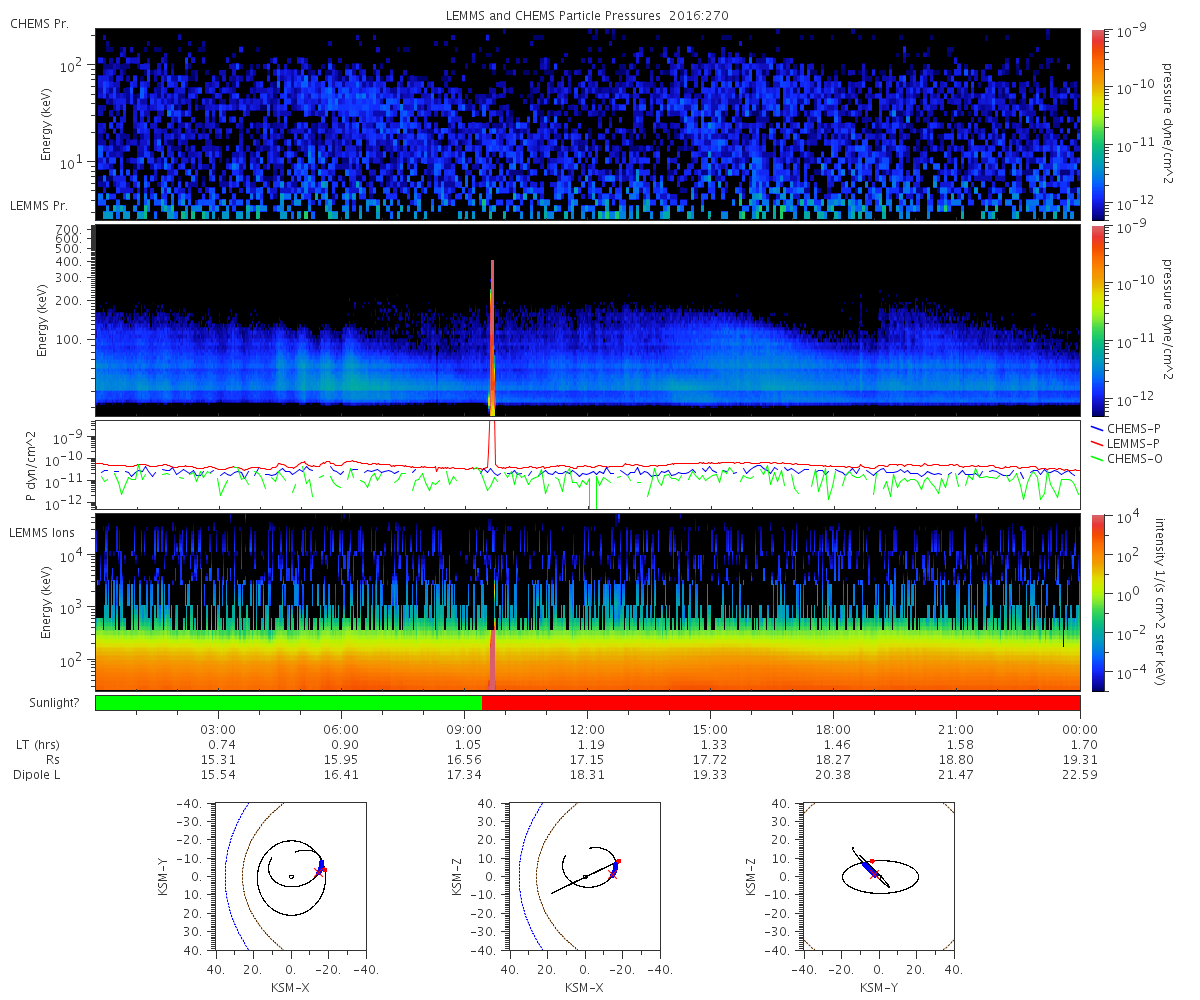Click the green sunlight bar segment
Viewport: 1200px width, 1000px height.
pyautogui.click(x=288, y=702)
